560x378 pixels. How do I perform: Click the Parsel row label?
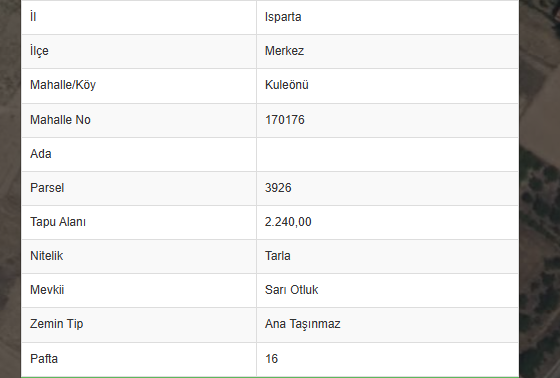coord(47,188)
